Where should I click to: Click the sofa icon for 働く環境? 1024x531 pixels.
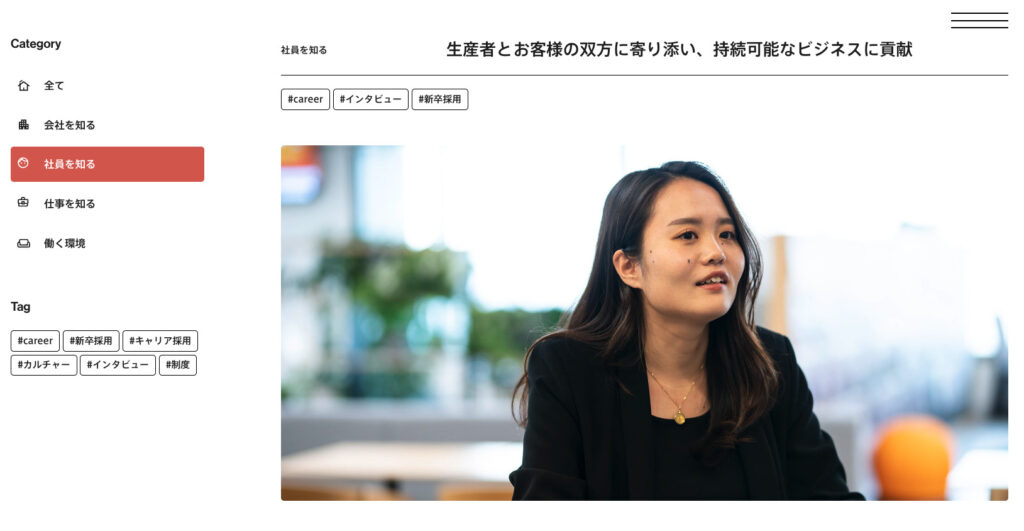point(24,243)
